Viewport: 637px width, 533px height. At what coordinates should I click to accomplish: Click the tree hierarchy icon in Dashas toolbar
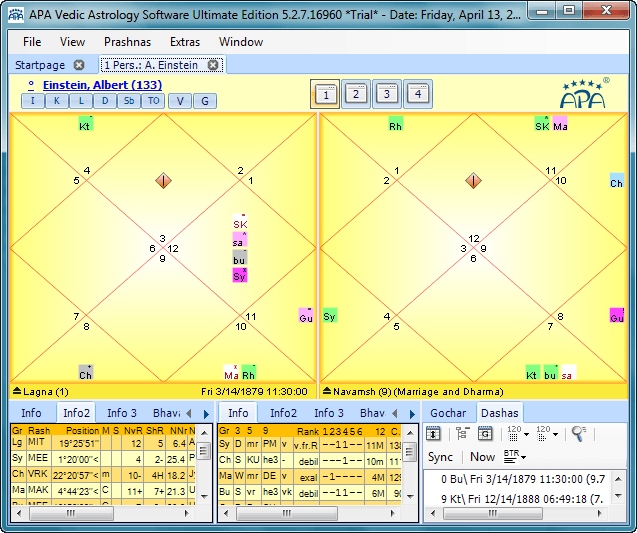(462, 433)
